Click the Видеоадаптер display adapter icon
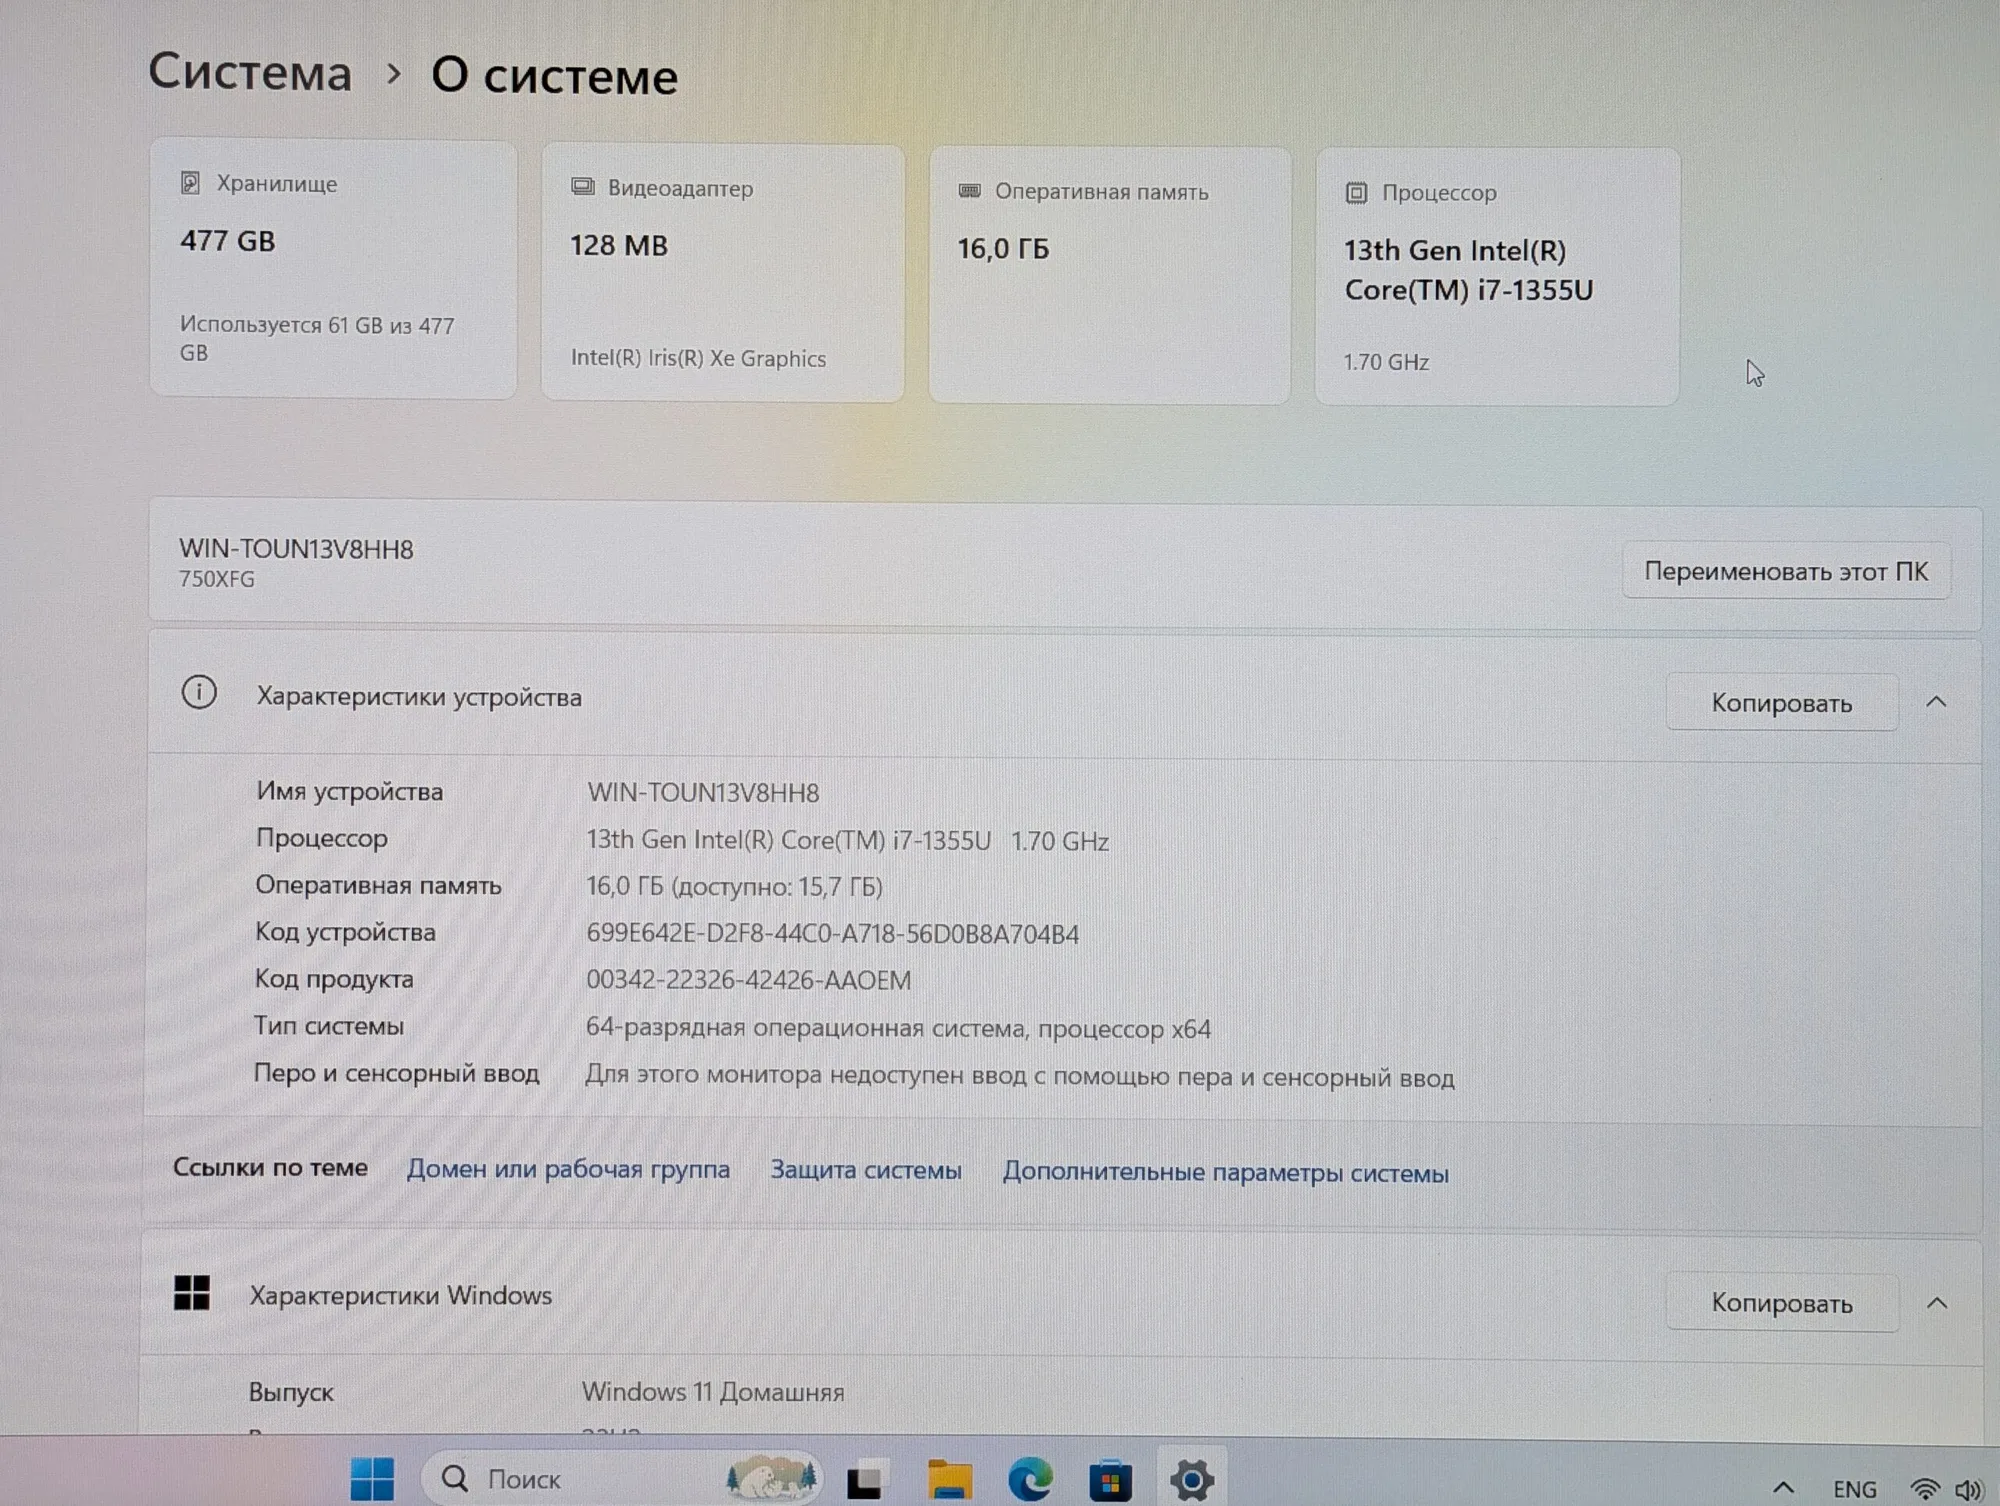 tap(582, 187)
